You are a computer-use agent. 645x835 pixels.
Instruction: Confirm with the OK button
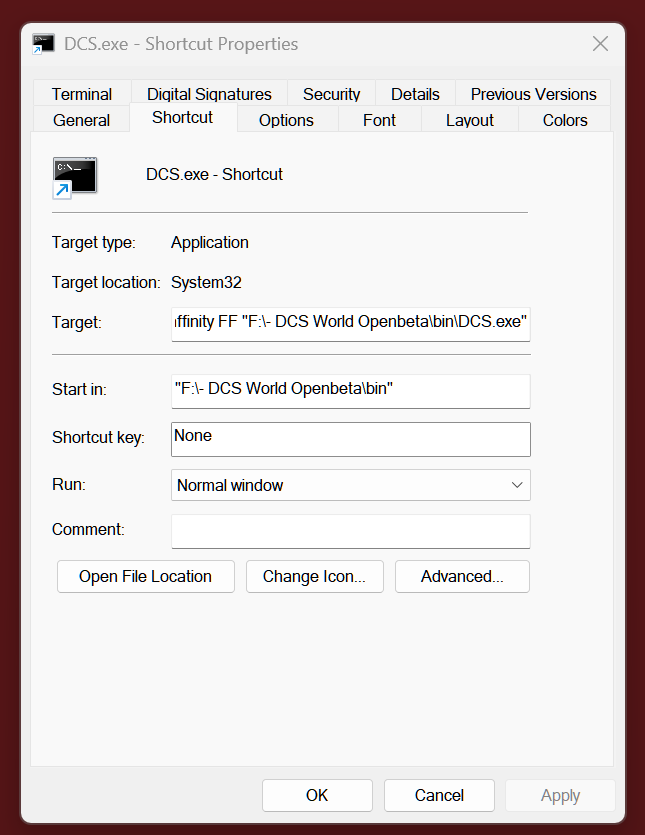[317, 795]
